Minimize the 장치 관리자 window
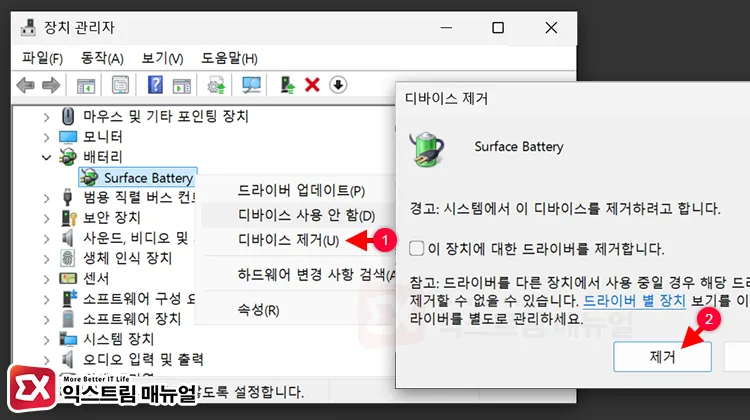750x420 pixels. pos(446,28)
